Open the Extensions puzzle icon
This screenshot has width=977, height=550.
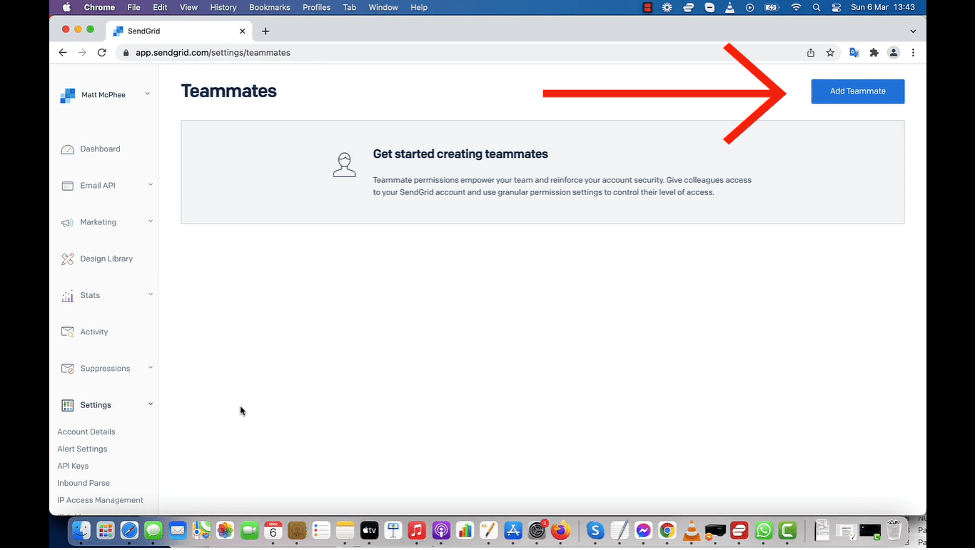875,53
